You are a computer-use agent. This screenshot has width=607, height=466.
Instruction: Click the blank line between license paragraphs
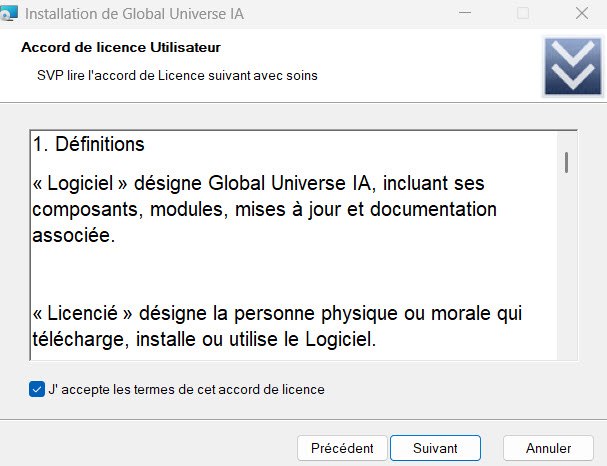[x=290, y=268]
